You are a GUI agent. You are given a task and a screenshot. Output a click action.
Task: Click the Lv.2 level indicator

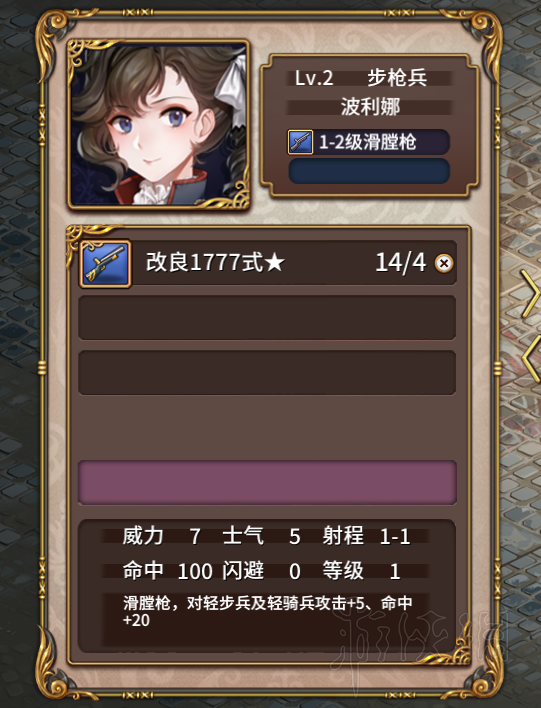pyautogui.click(x=314, y=78)
